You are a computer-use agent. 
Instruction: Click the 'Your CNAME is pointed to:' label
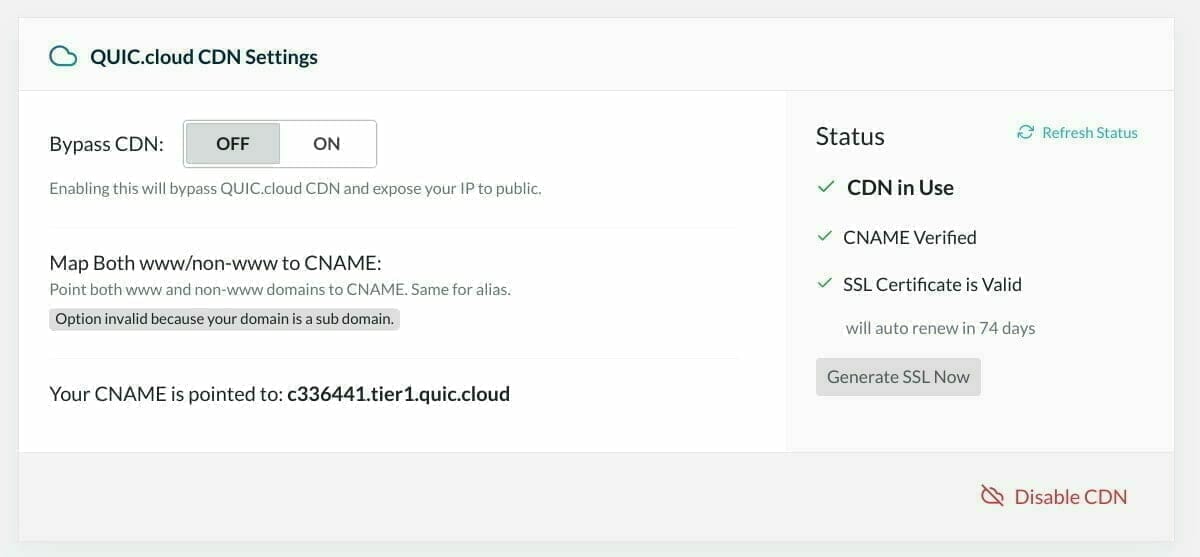tap(166, 394)
